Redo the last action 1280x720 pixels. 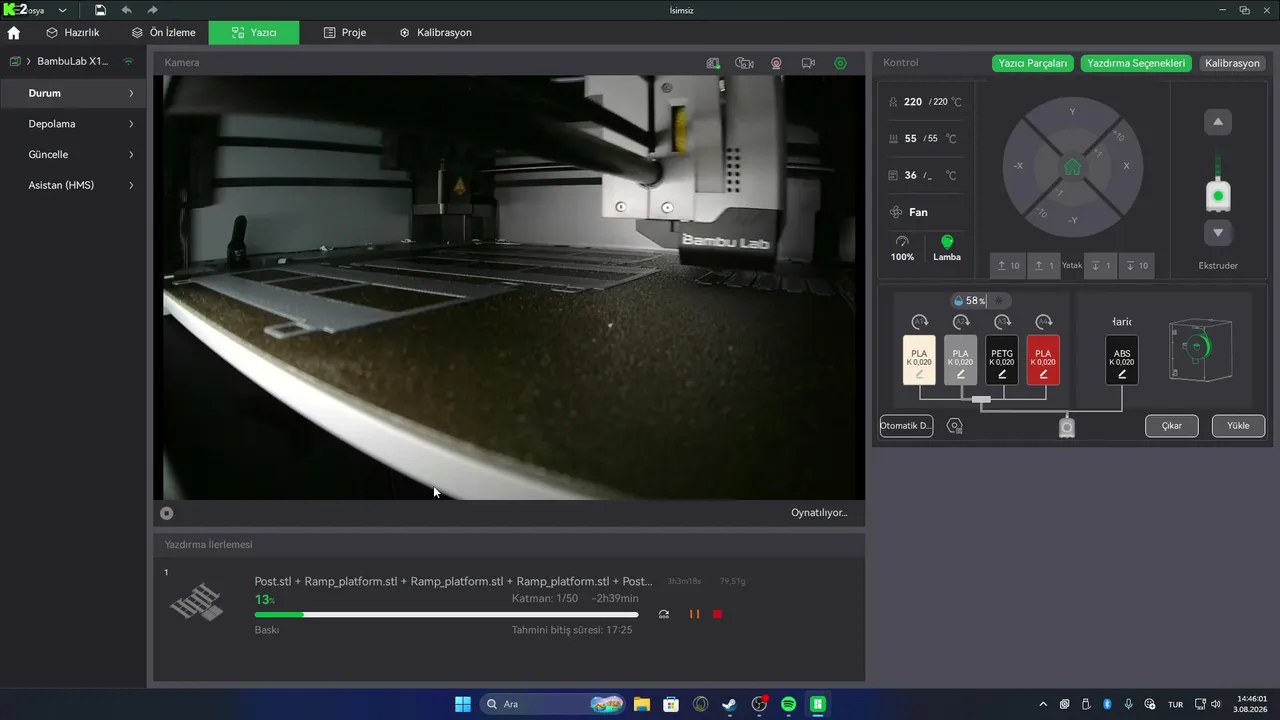coord(152,10)
